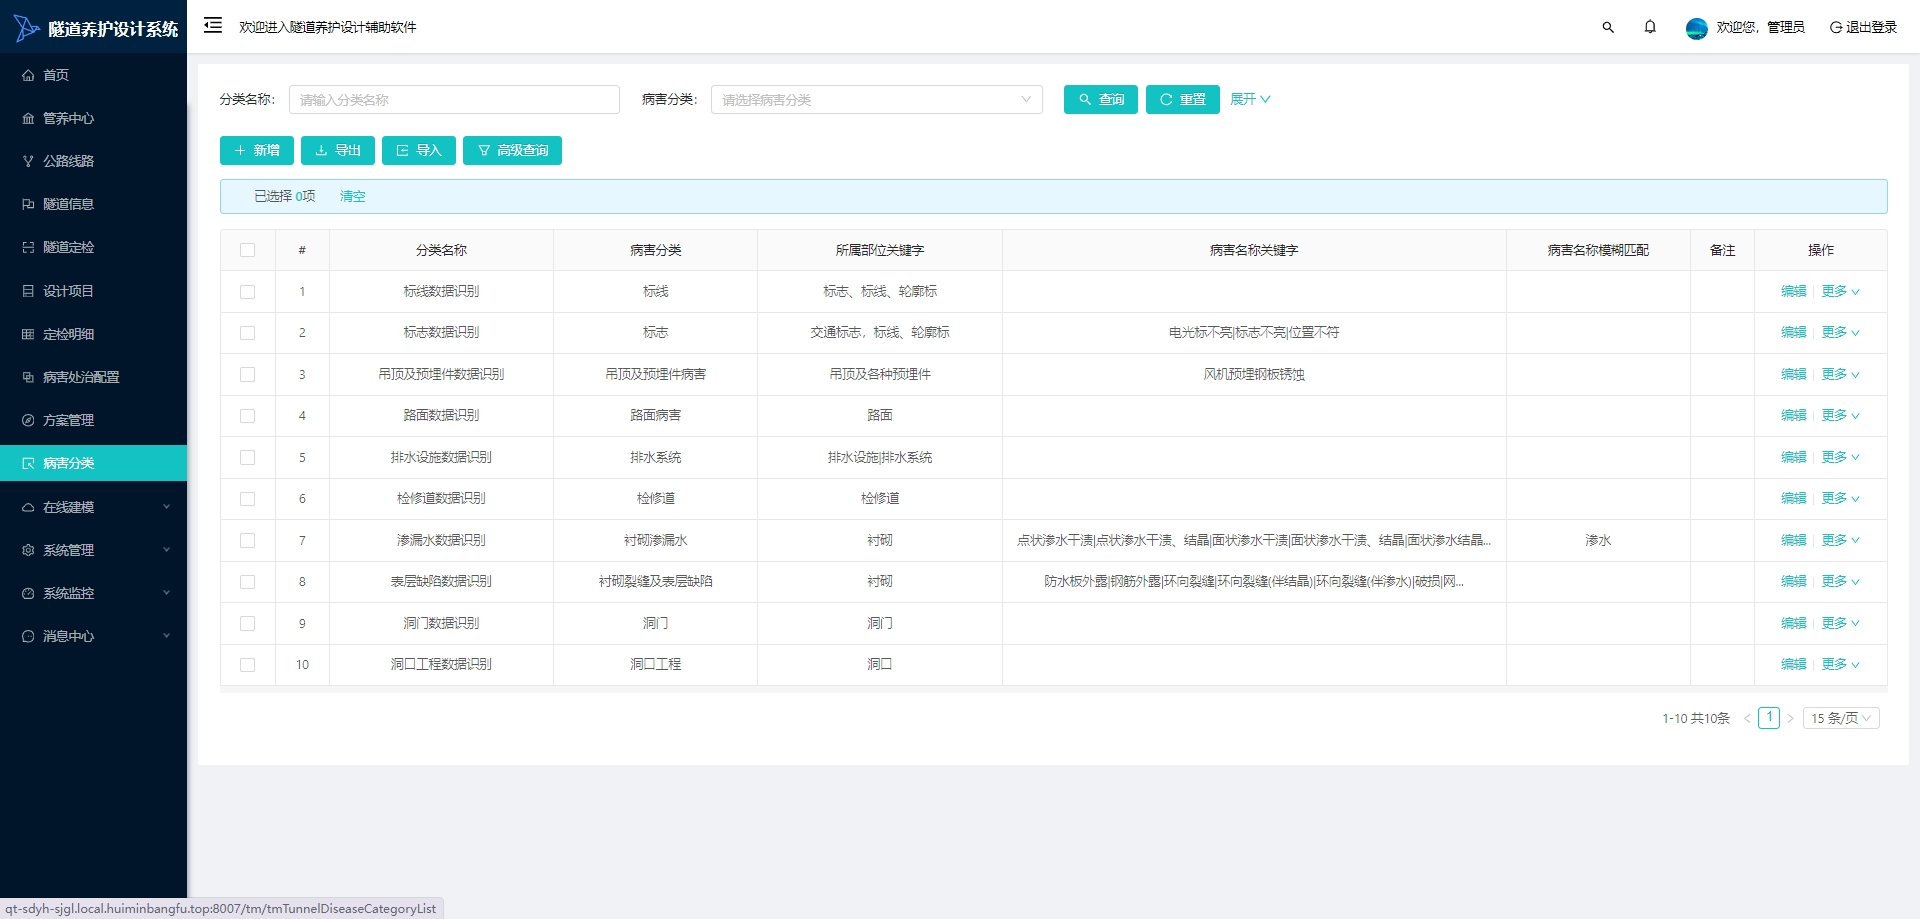Open 更多 menu for 表层缺陷数据识别 row

coord(1840,581)
